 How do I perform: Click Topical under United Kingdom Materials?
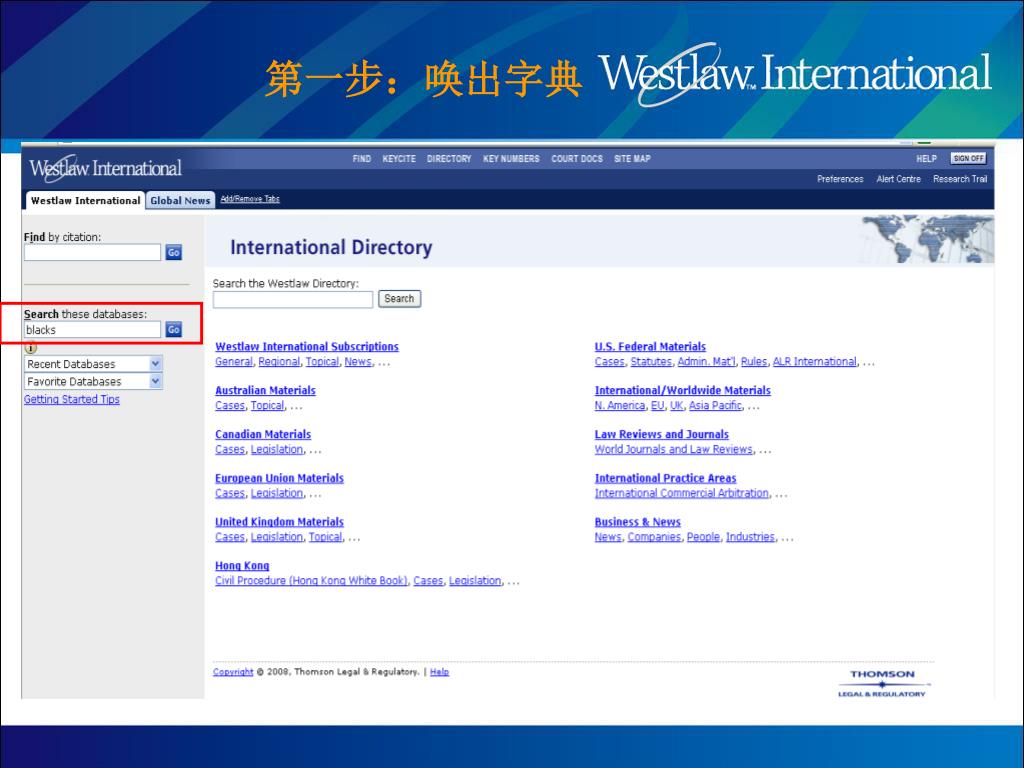click(325, 537)
